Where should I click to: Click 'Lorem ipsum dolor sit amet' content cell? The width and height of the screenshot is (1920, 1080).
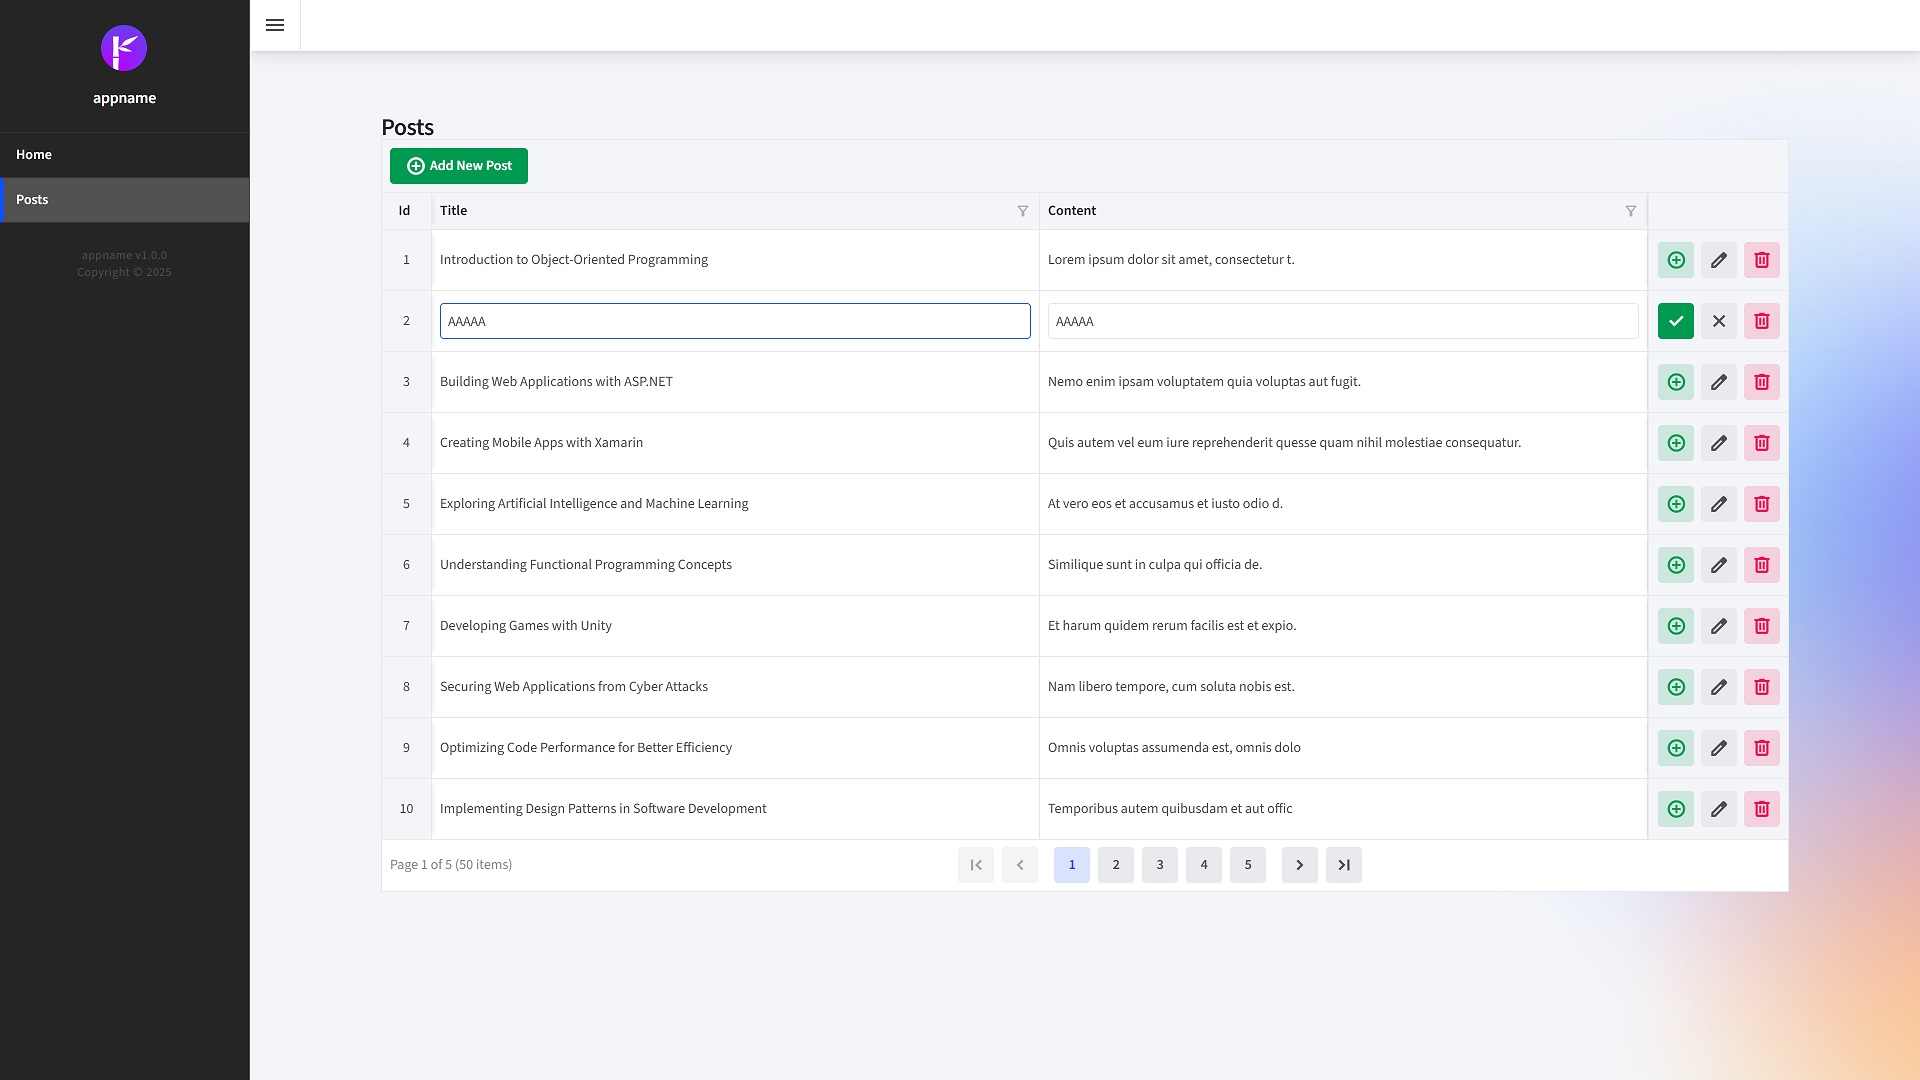coord(1343,260)
